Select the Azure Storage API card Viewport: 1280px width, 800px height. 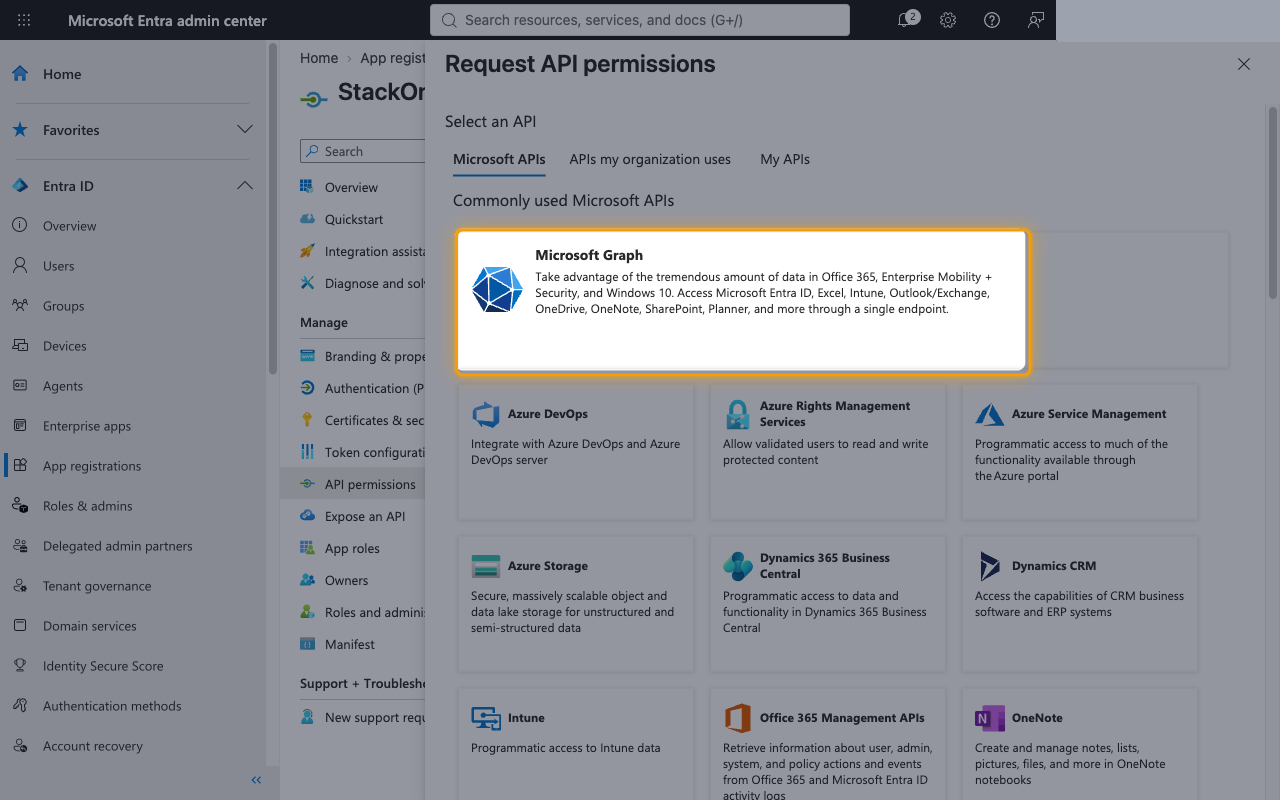click(x=576, y=604)
